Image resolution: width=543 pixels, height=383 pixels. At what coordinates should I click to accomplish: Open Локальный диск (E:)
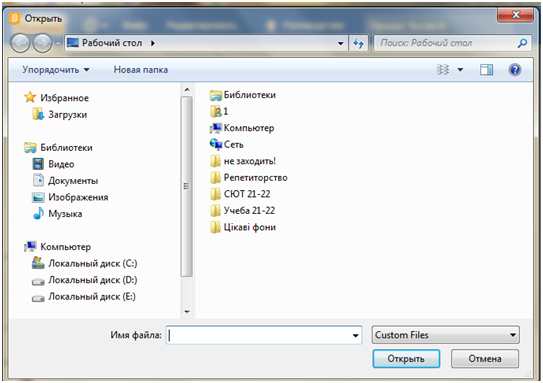(x=92, y=296)
